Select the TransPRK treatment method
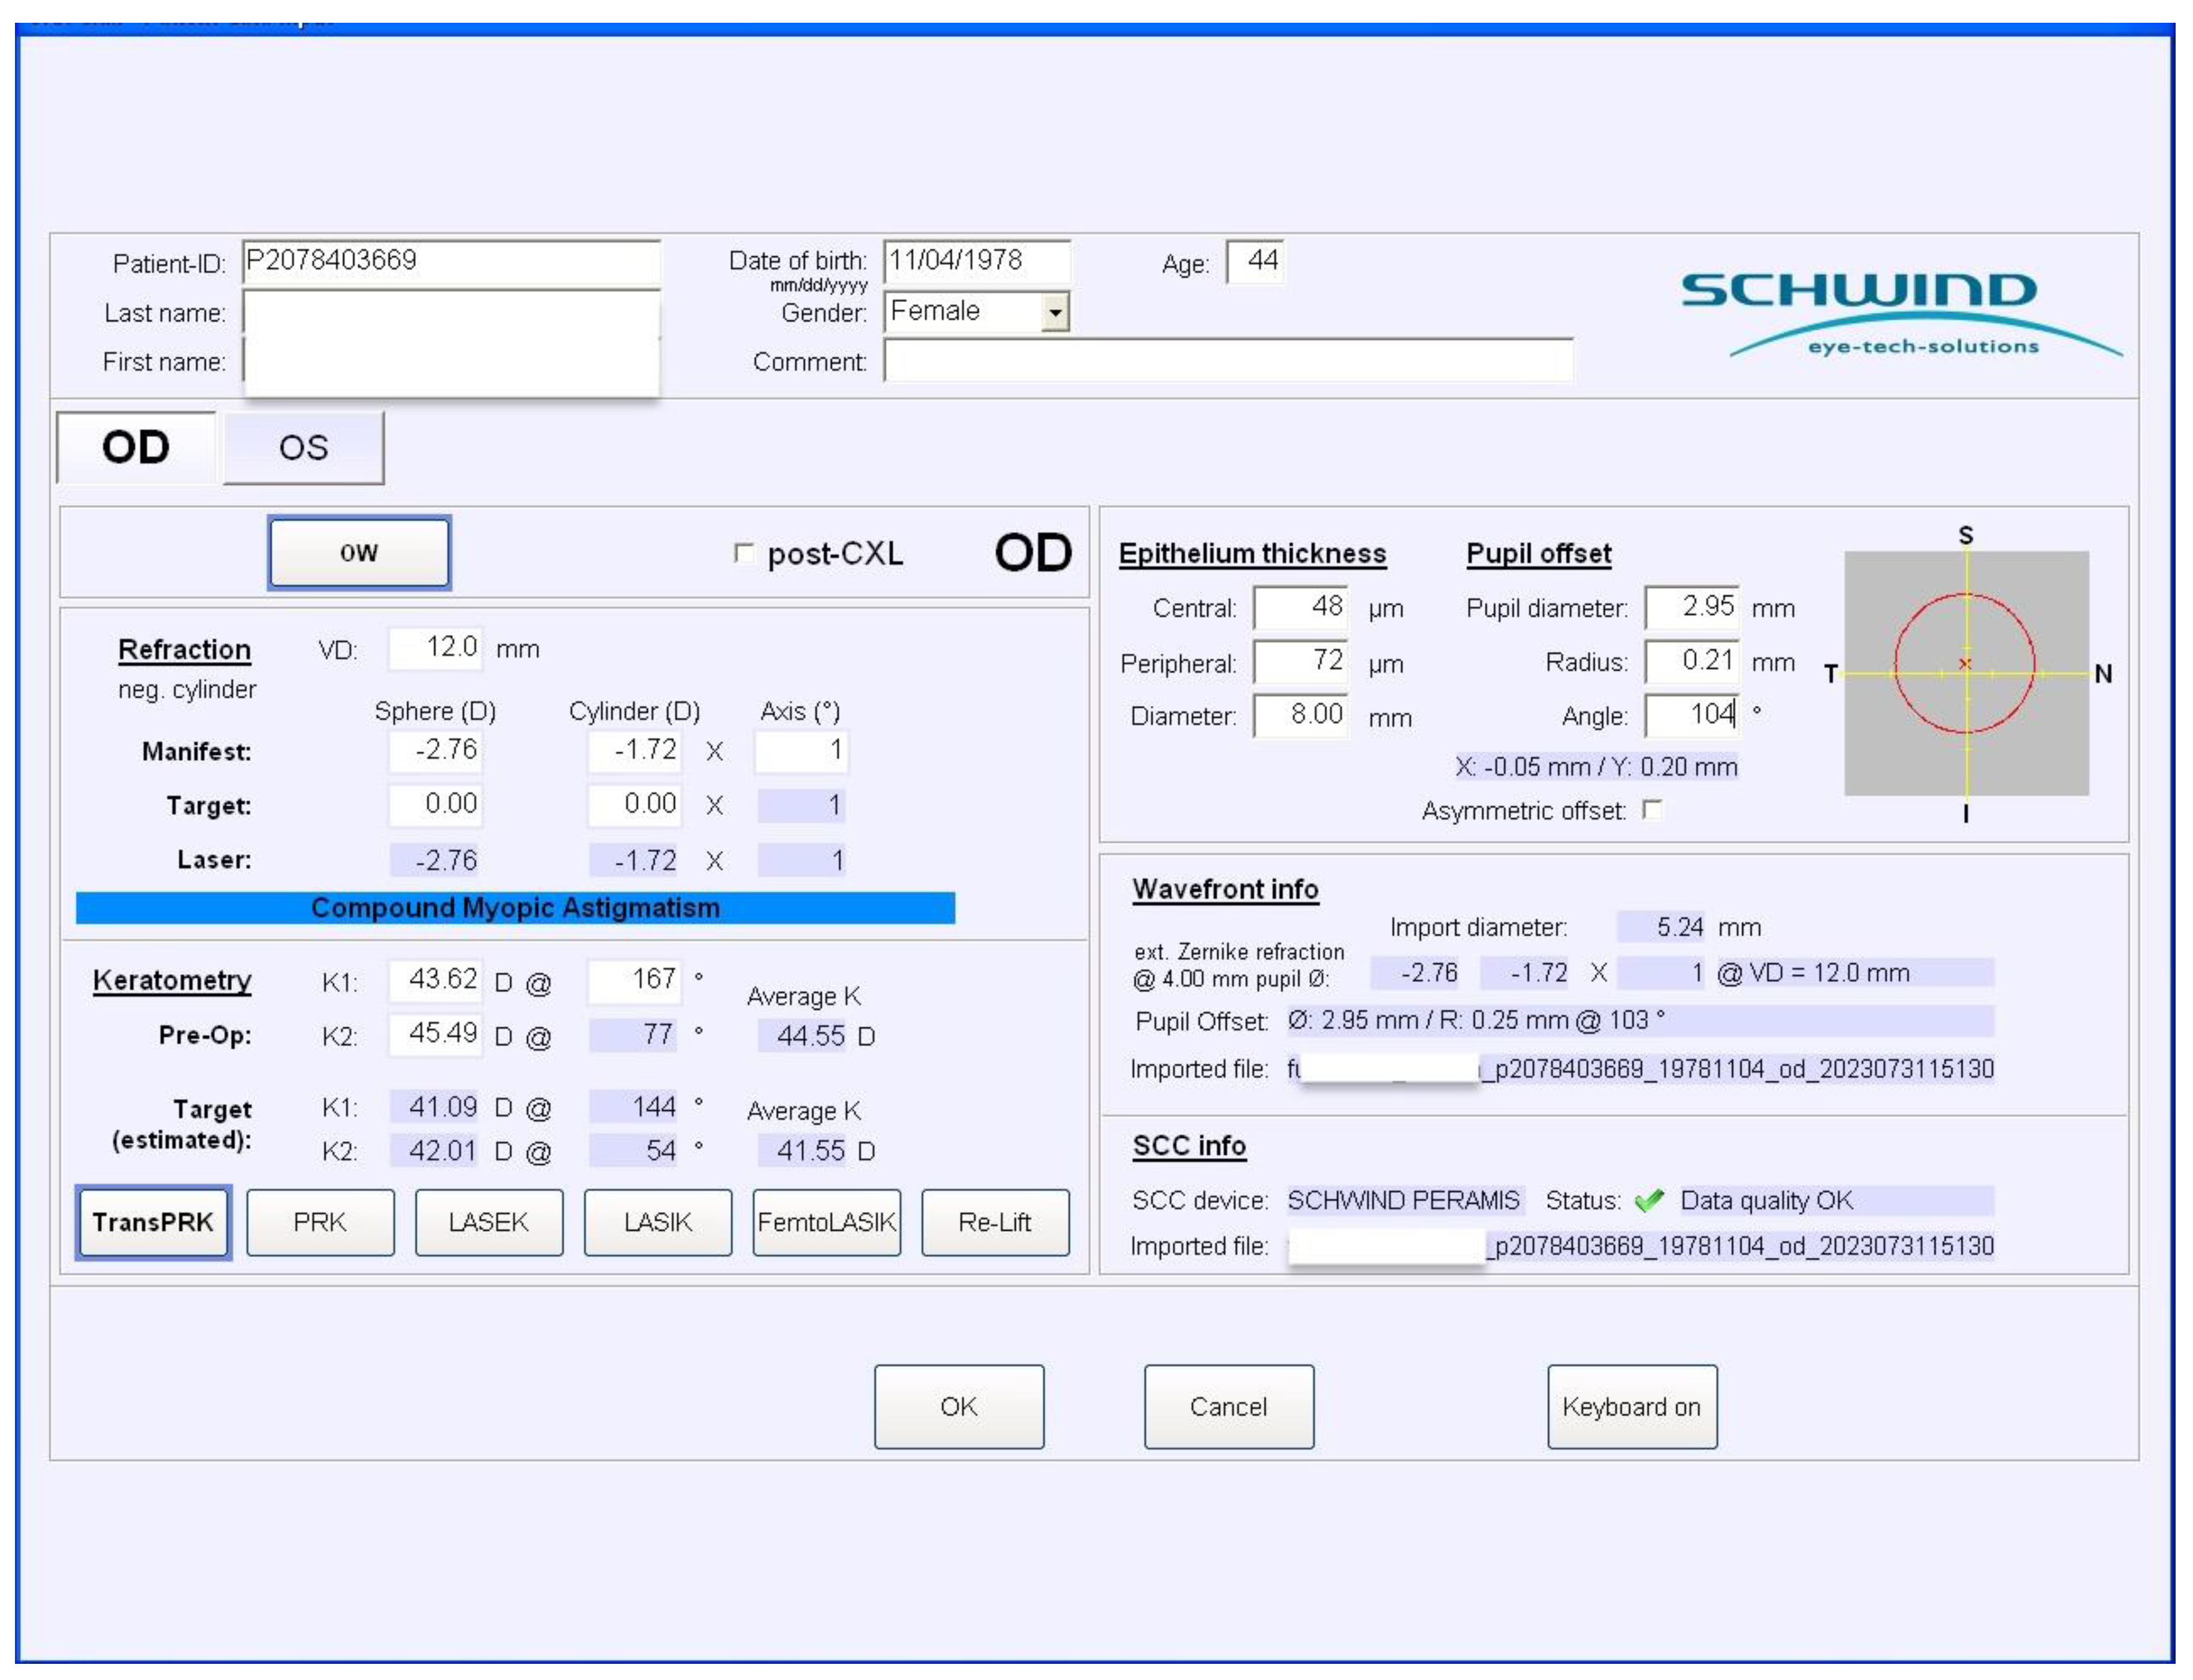2193x1680 pixels. [153, 1222]
